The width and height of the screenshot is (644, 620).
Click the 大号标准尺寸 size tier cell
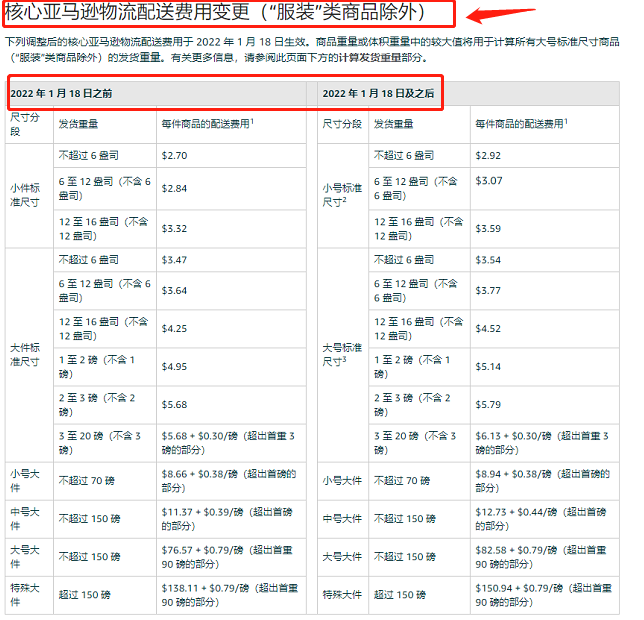click(x=343, y=355)
